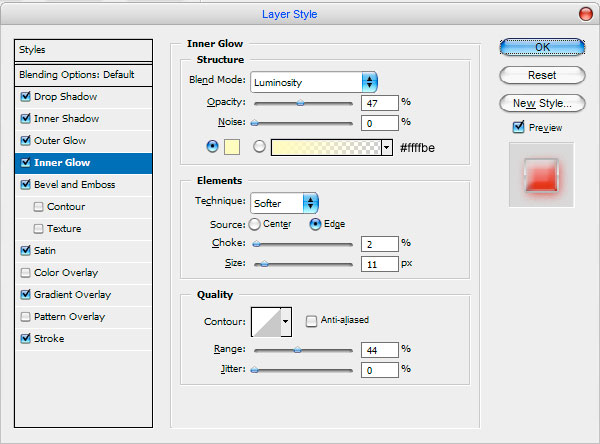Click the Opacity value field

click(380, 103)
